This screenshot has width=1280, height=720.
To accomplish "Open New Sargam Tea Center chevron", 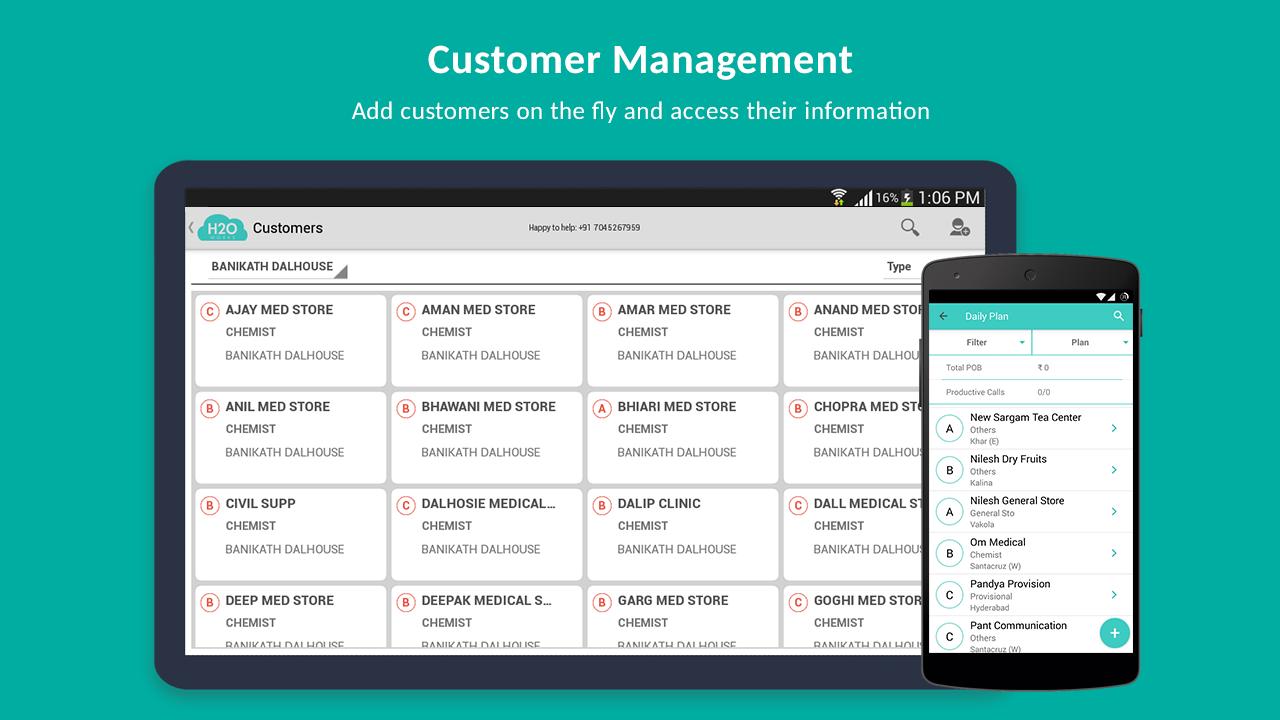I will 1114,428.
